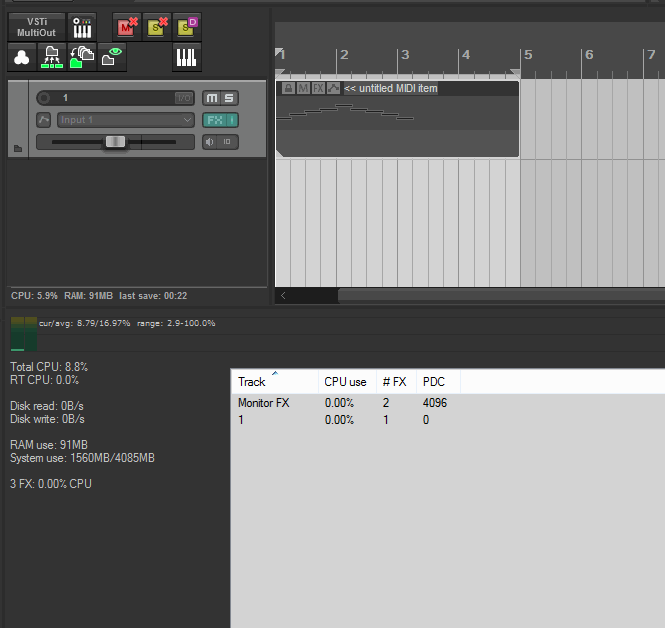The height and width of the screenshot is (628, 665).
Task: Open envelope icon on untitled MIDI item
Action: tap(333, 88)
